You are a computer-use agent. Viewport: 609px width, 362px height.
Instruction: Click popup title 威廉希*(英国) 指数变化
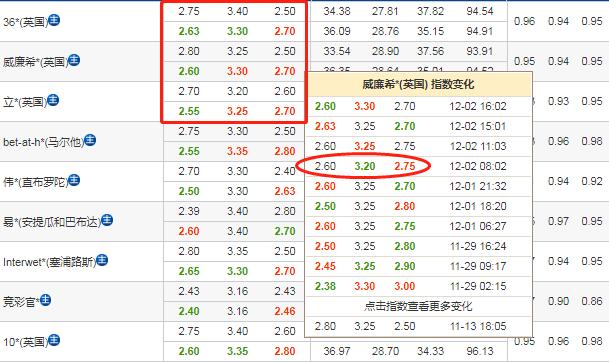pyautogui.click(x=418, y=84)
